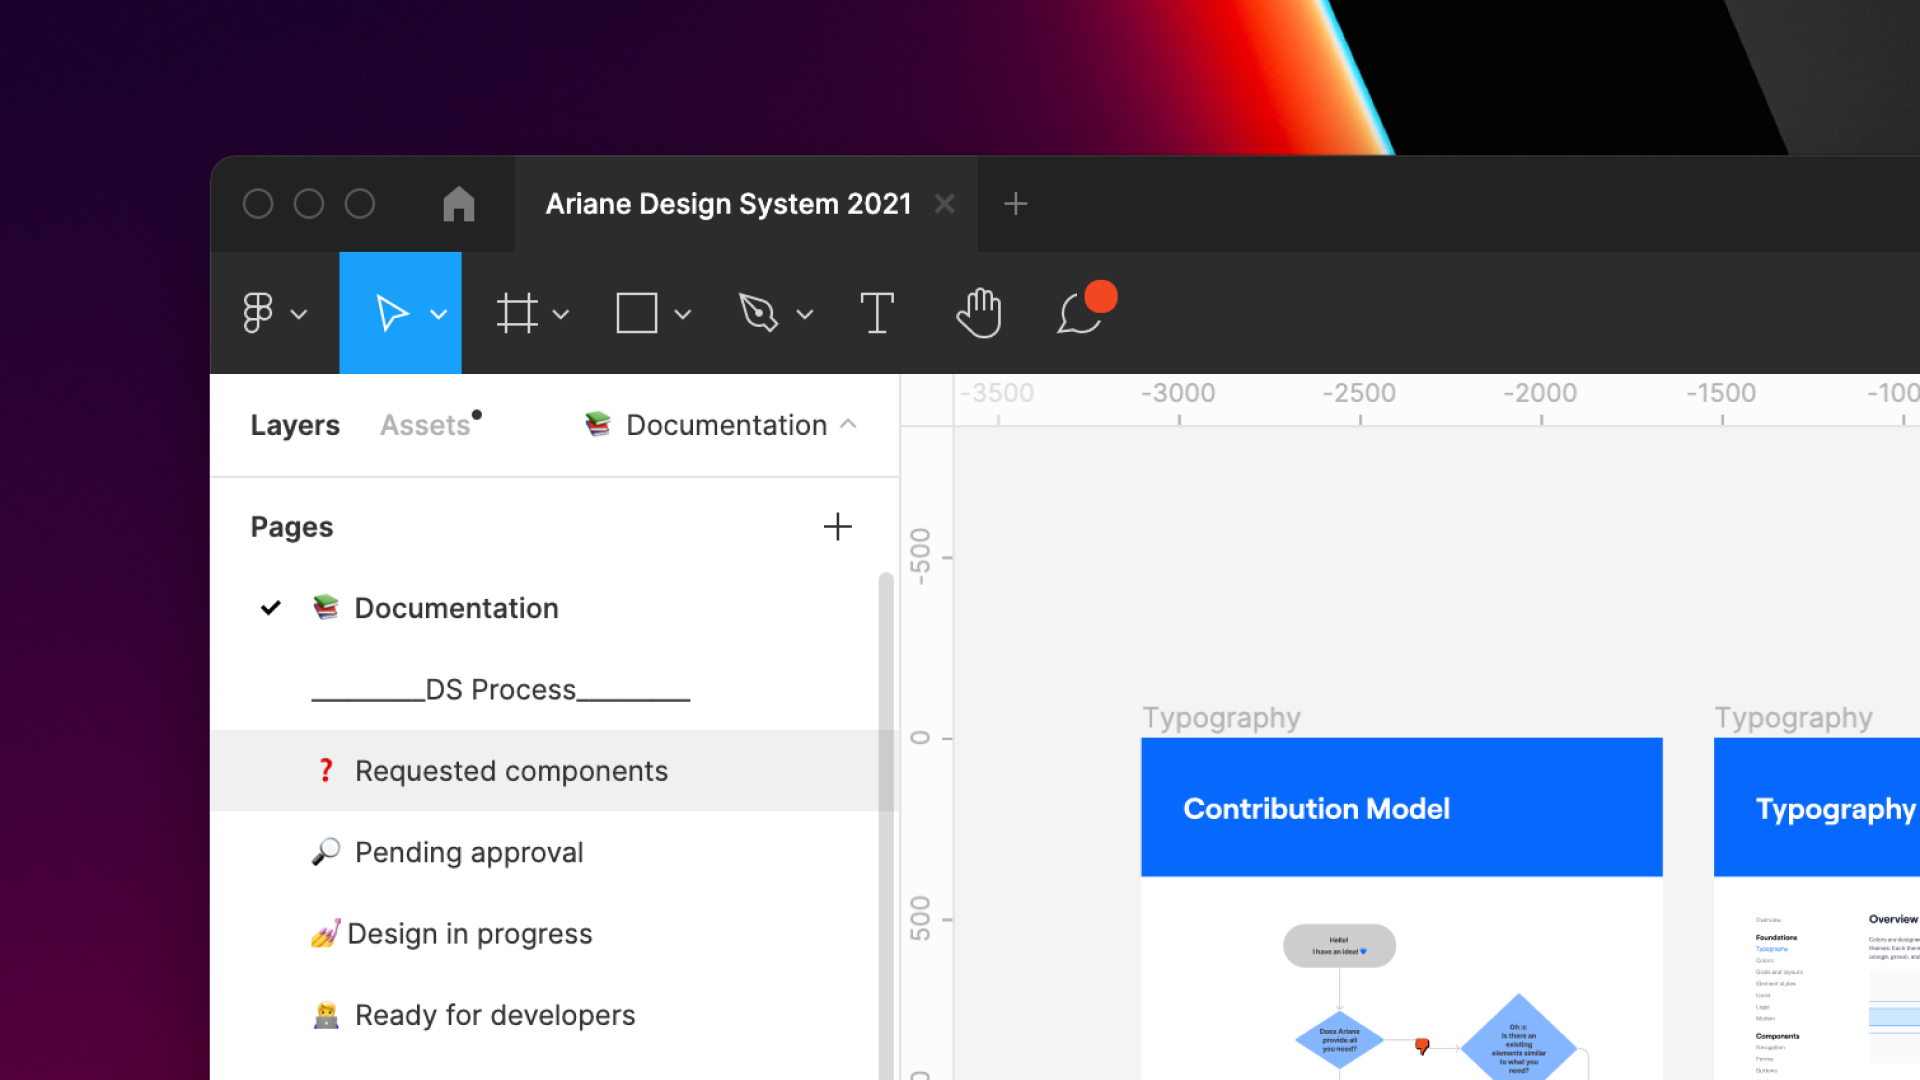The width and height of the screenshot is (1920, 1080).
Task: Select the Text tool
Action: (877, 313)
